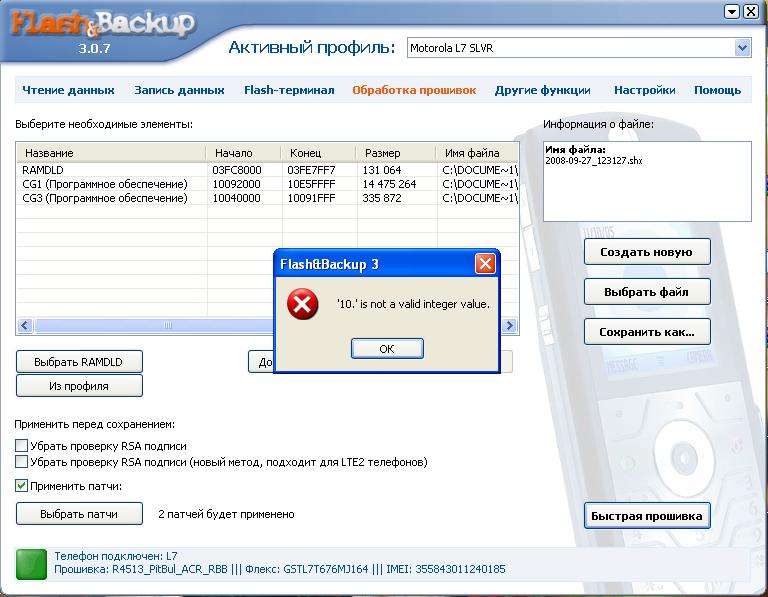This screenshot has width=768, height=597.
Task: Sort by the Название column header
Action: (x=111, y=153)
